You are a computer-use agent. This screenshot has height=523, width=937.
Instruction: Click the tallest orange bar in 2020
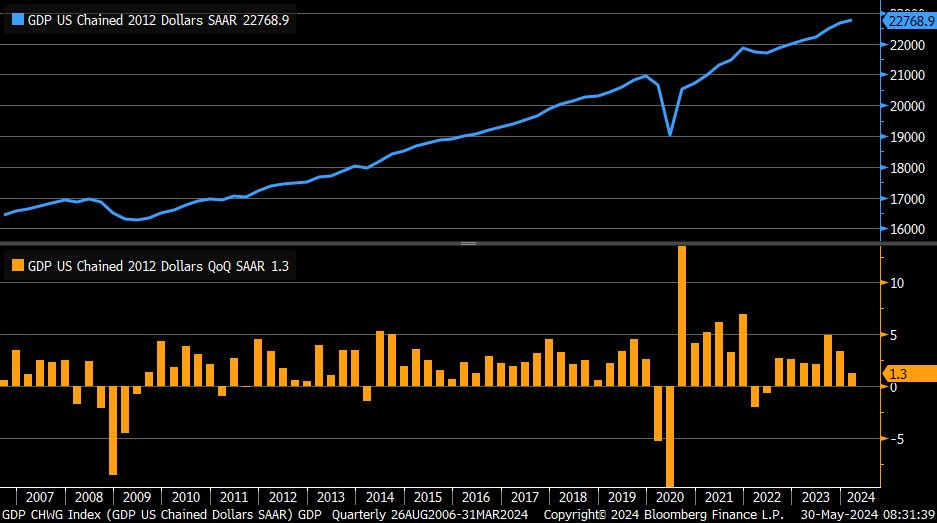tap(682, 315)
